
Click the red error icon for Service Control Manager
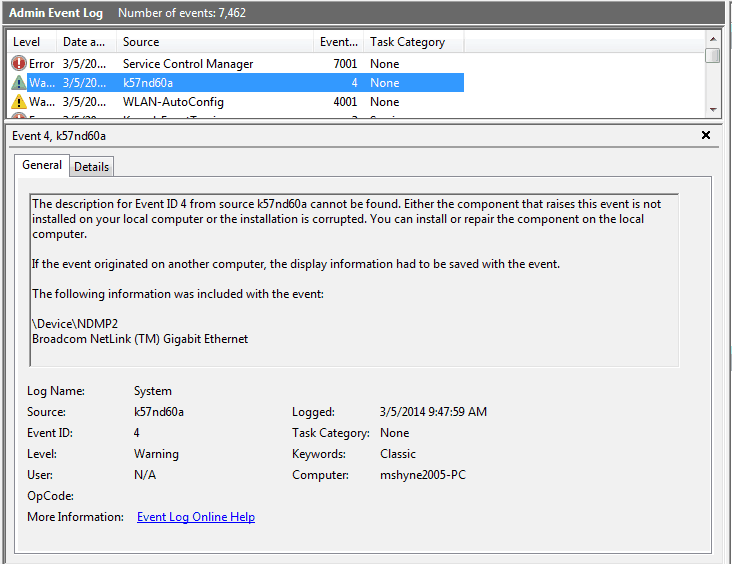coord(19,63)
